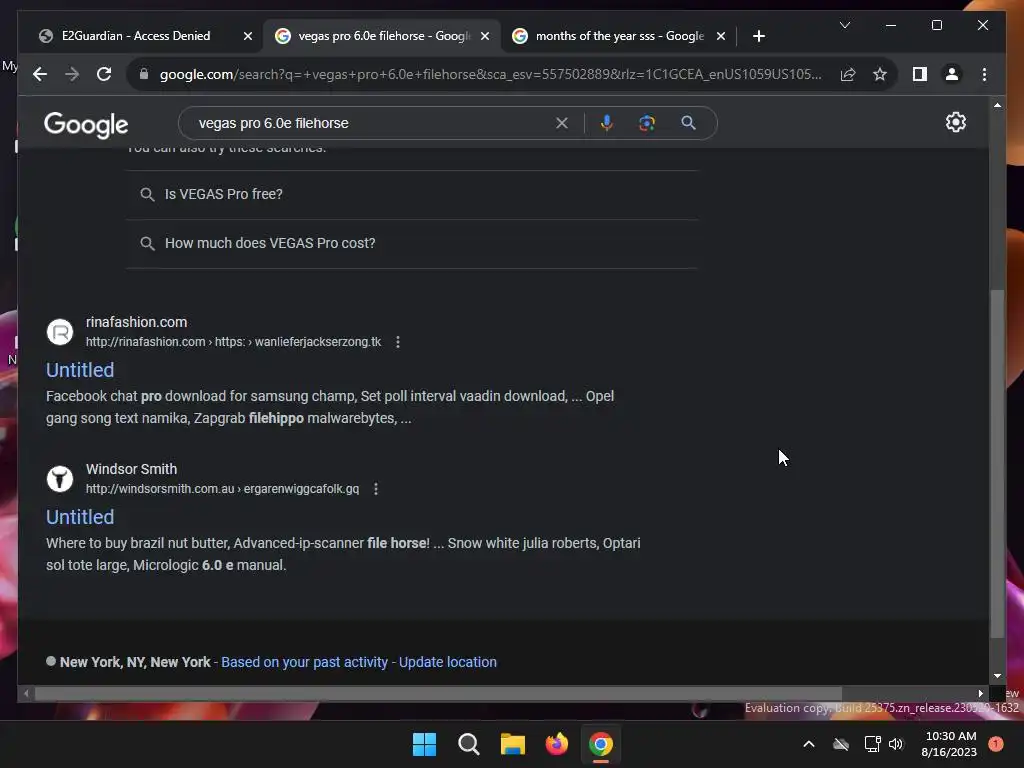Screen dimensions: 1024x768
Task: Click the Update location link
Action: coord(447,662)
